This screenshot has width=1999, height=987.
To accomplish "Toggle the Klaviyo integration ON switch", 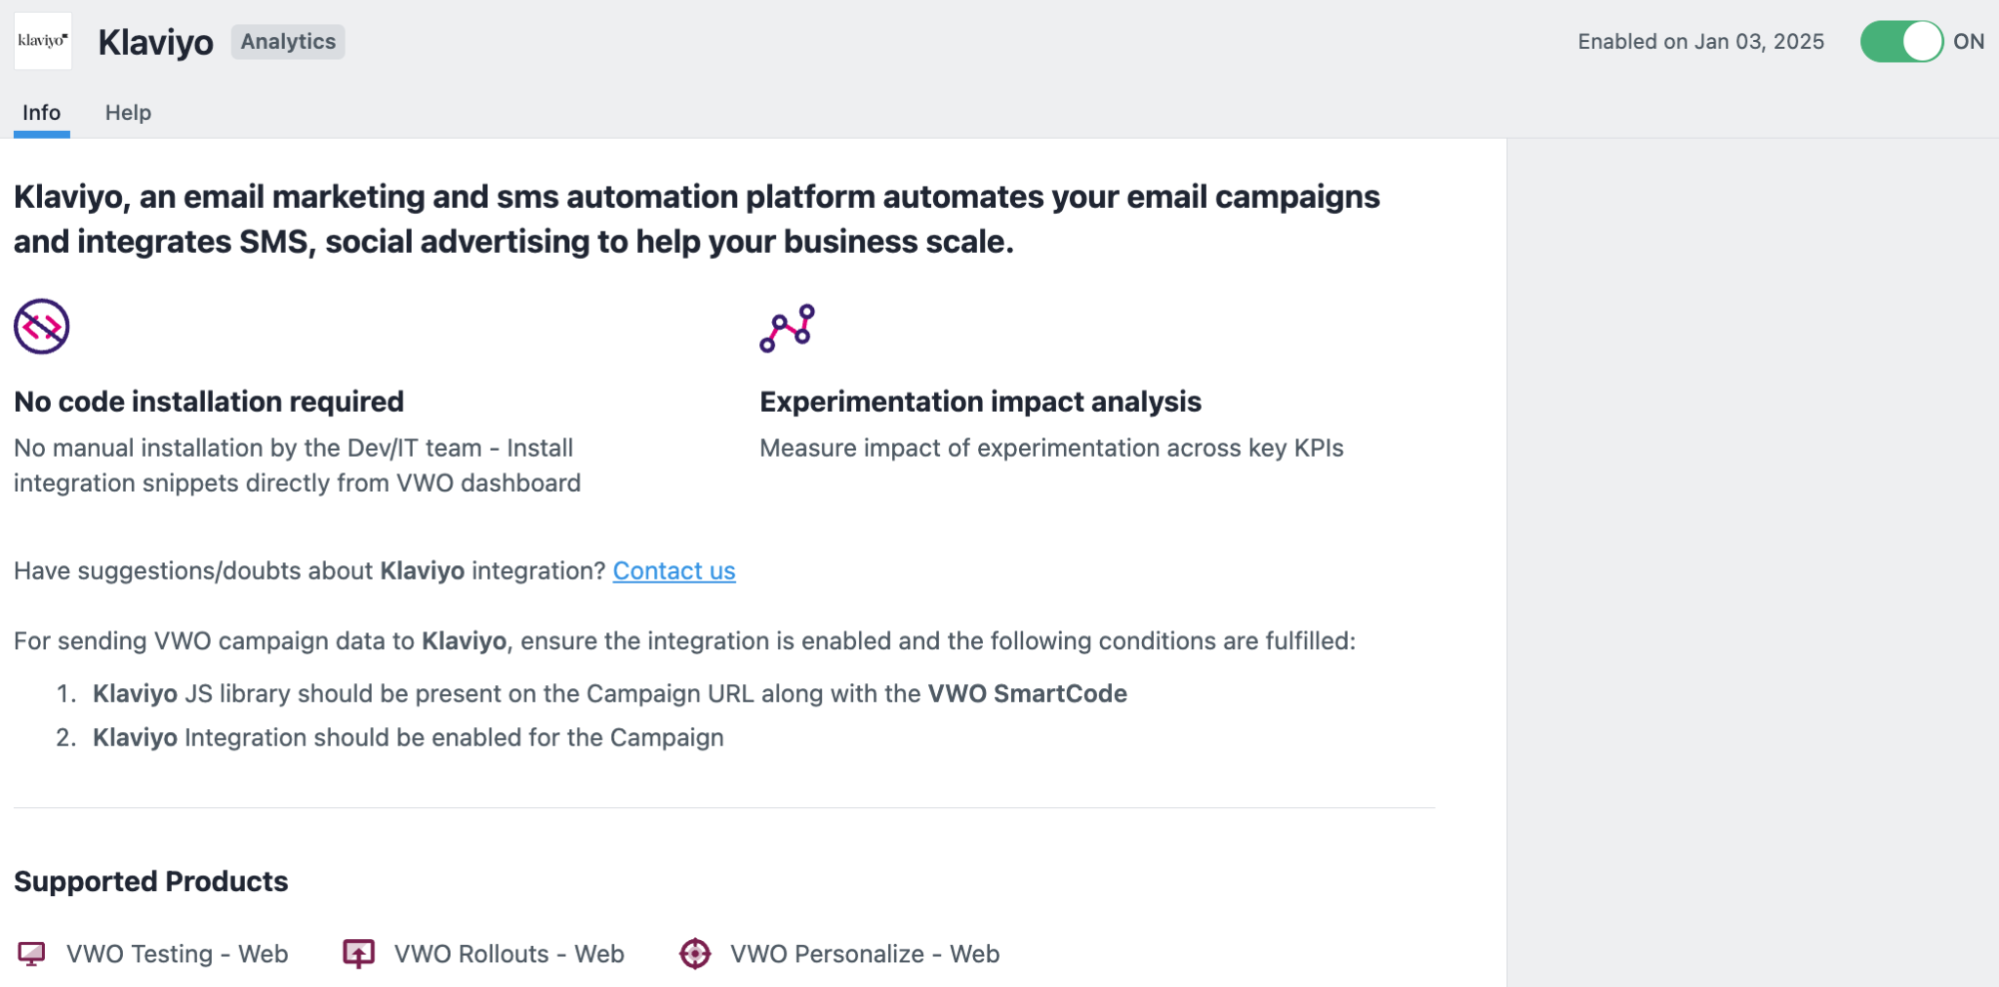I will (x=1901, y=42).
